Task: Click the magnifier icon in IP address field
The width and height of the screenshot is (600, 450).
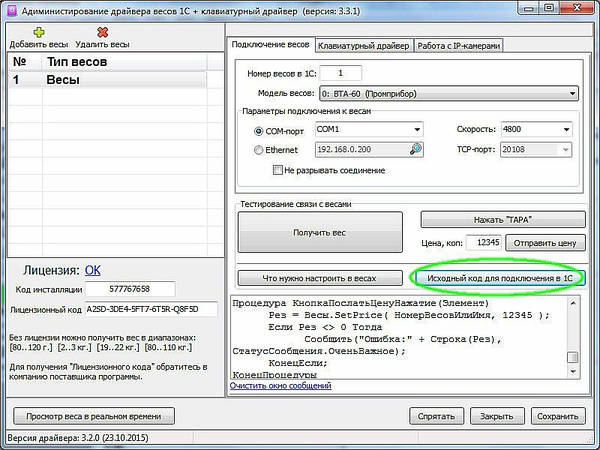Action: tap(416, 150)
